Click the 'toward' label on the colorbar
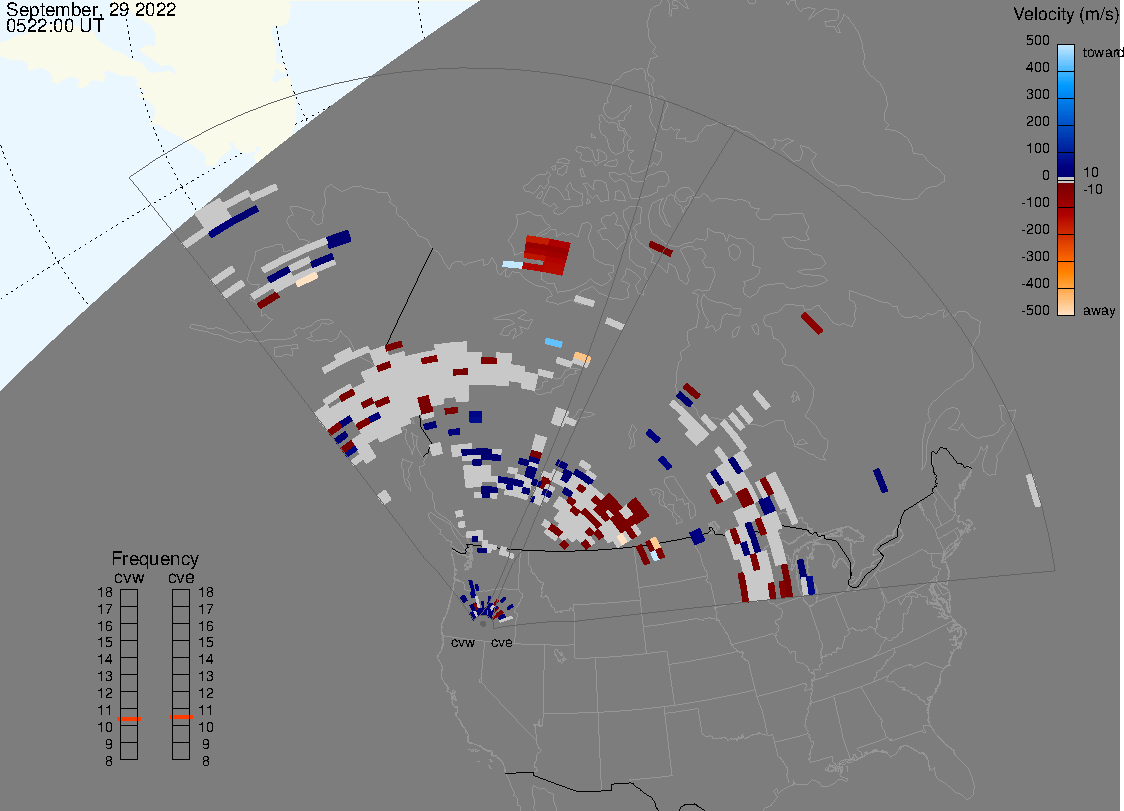This screenshot has height=811, width=1124. tap(1102, 52)
